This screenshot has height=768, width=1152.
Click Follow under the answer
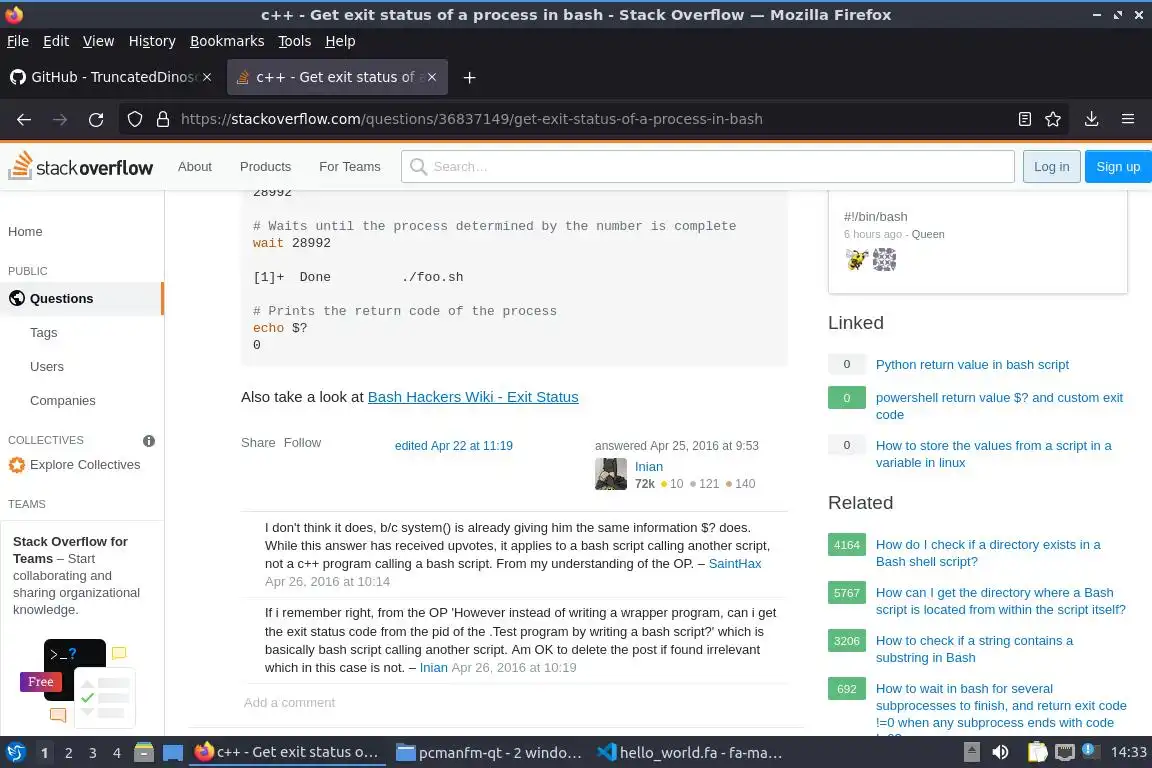pyautogui.click(x=303, y=442)
